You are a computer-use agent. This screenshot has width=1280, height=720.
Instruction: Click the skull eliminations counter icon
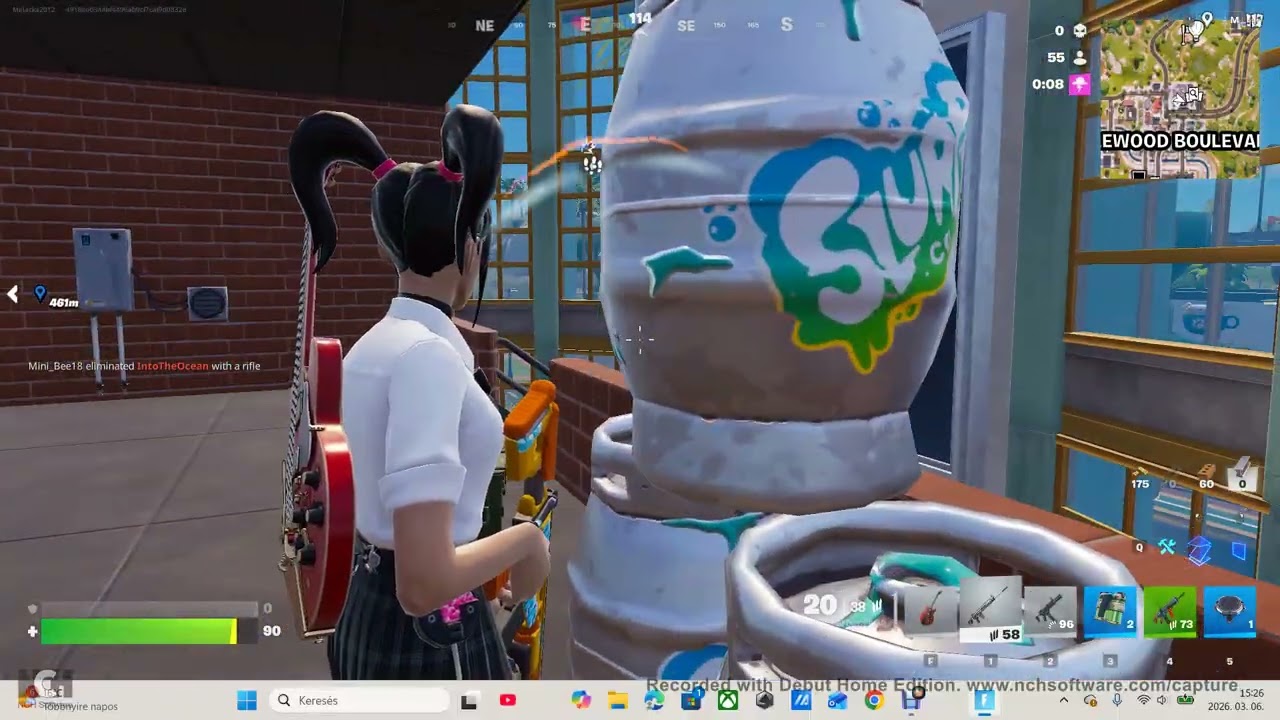(x=1080, y=31)
